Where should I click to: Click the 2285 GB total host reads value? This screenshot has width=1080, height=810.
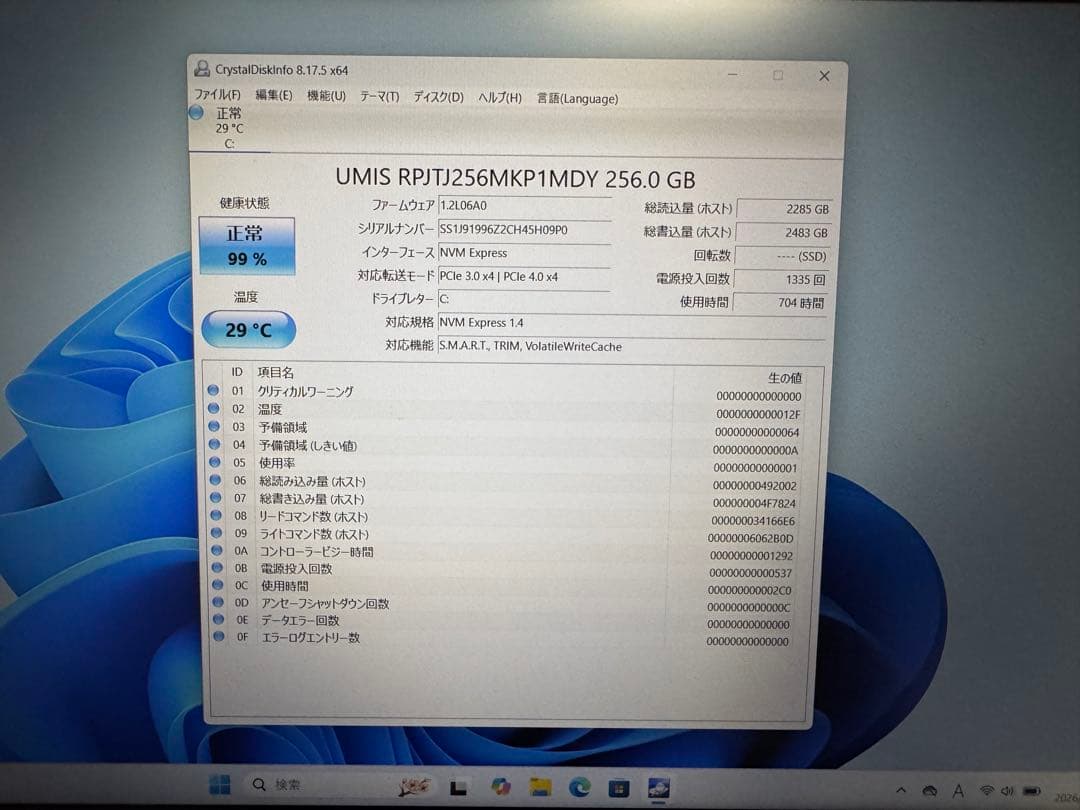(x=784, y=209)
